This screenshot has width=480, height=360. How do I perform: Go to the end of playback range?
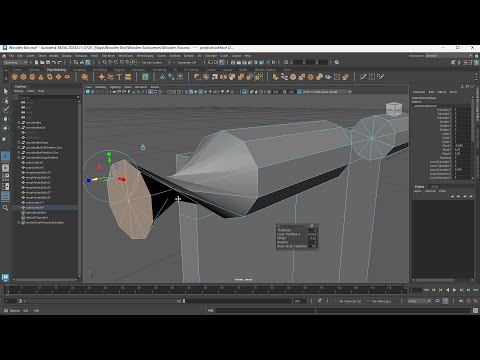click(x=475, y=290)
